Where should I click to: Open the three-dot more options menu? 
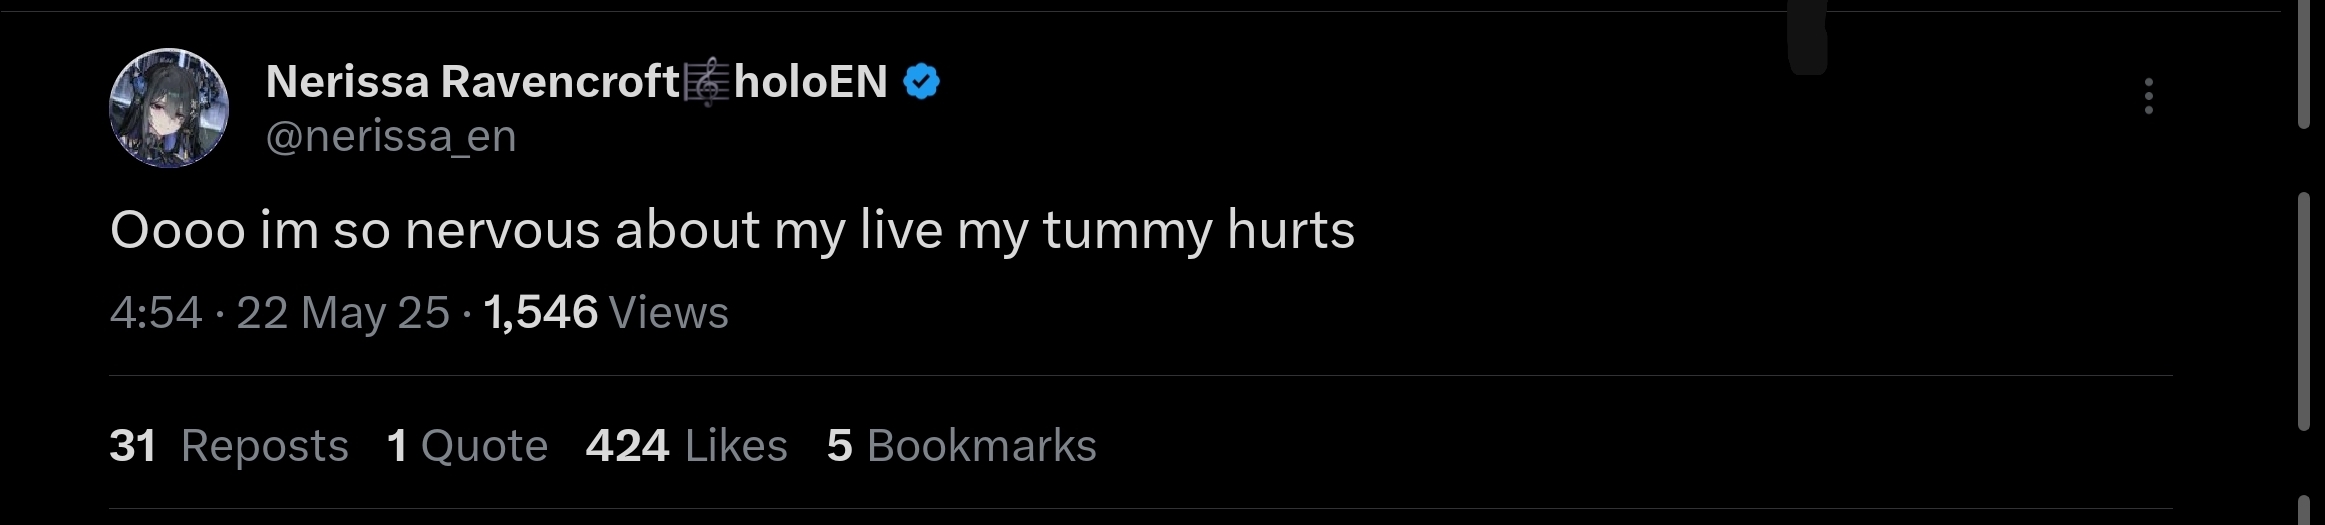(2148, 96)
